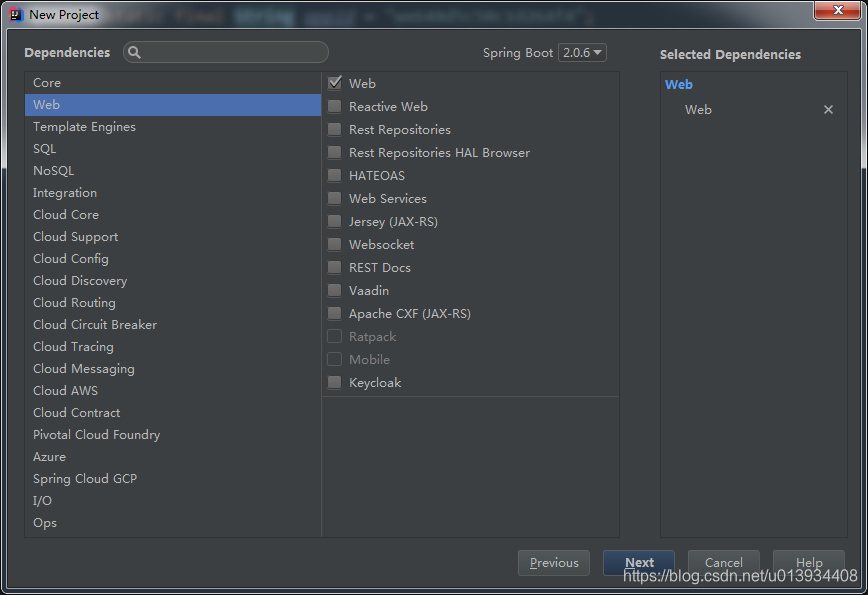Focus the Dependencies search field

(226, 53)
